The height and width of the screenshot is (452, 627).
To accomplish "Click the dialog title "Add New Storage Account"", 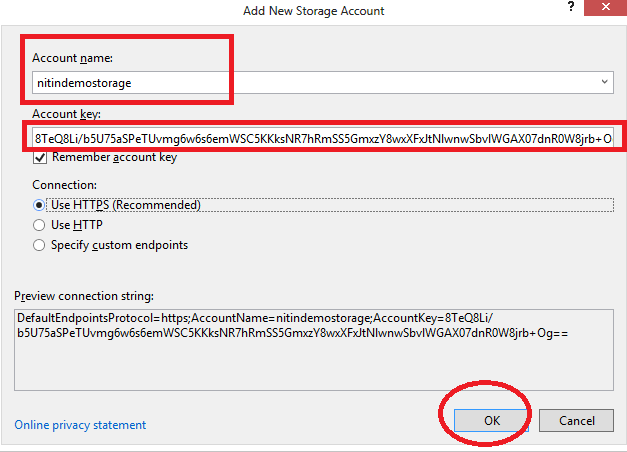I will [313, 11].
